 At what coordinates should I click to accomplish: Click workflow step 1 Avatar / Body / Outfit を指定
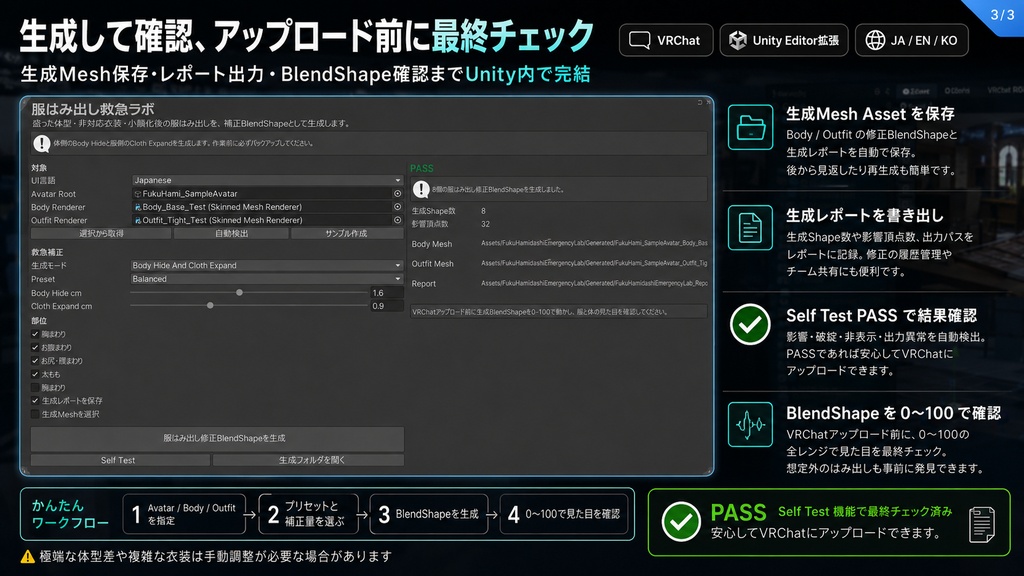pyautogui.click(x=184, y=515)
